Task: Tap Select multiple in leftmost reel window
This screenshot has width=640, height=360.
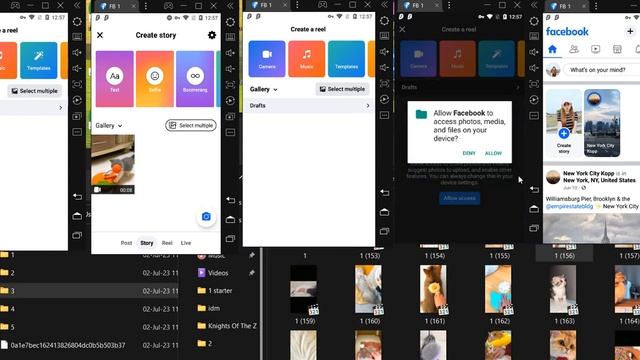Action: coord(34,91)
